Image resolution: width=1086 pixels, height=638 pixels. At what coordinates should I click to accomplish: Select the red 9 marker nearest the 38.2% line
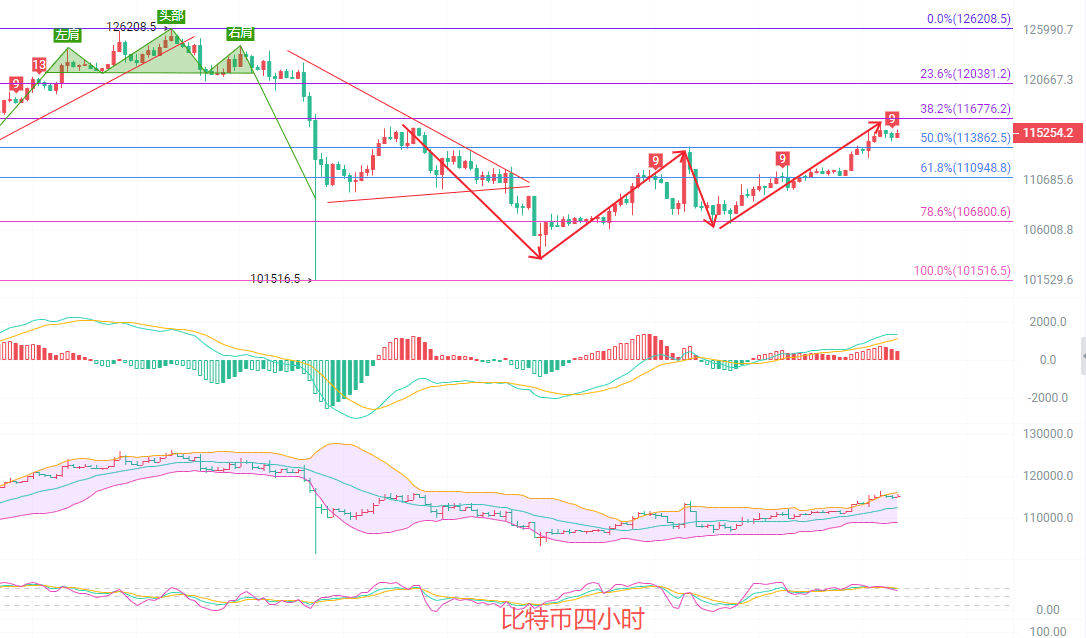(892, 119)
